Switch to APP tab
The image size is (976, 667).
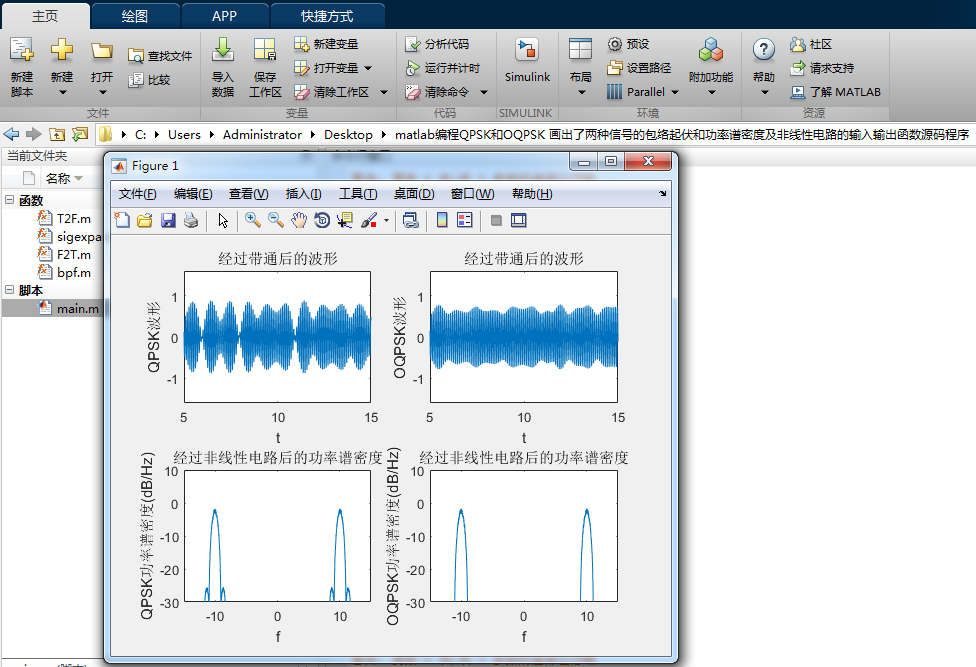coord(224,16)
